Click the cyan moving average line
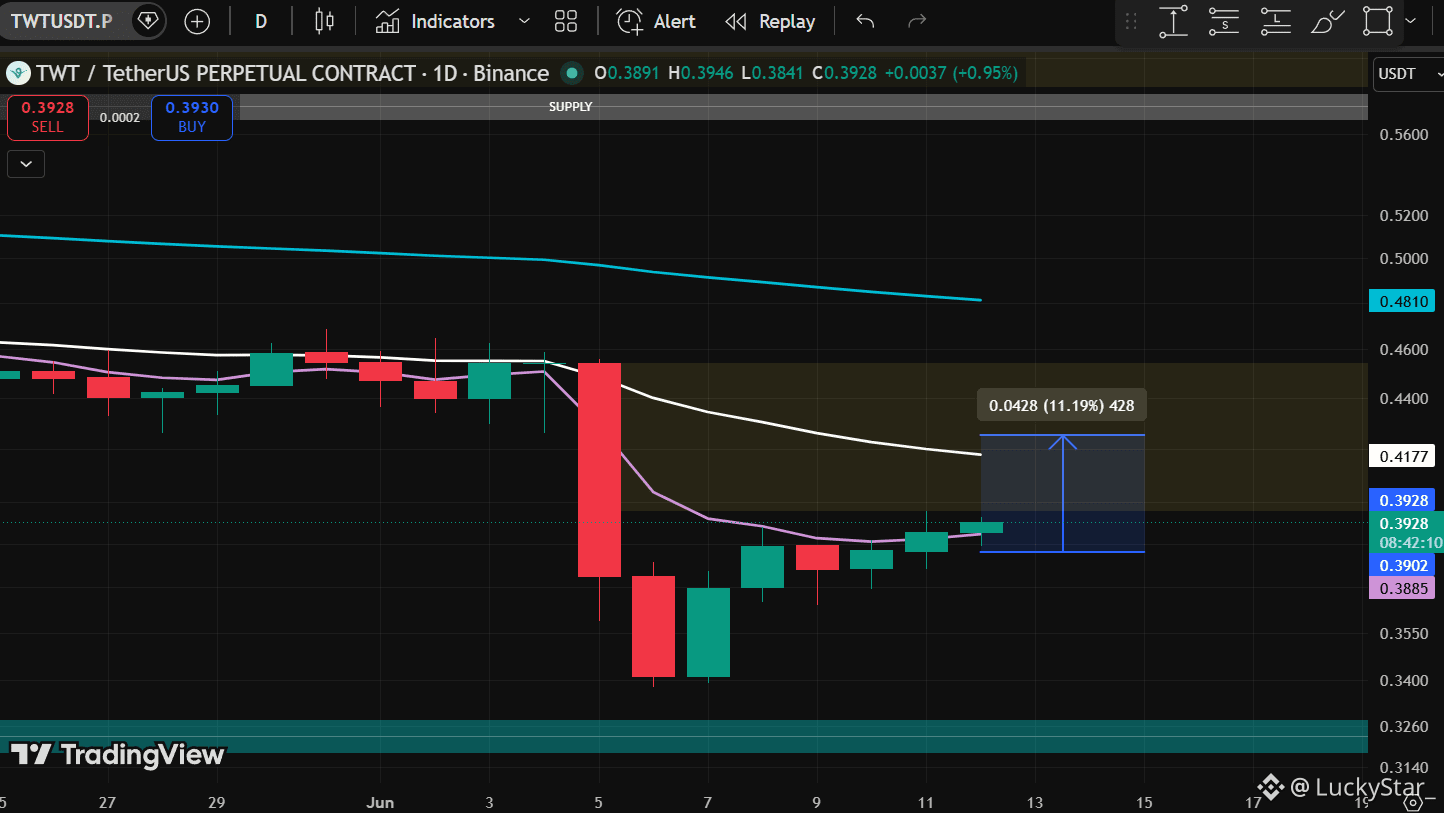The width and height of the screenshot is (1444, 813). (x=490, y=258)
